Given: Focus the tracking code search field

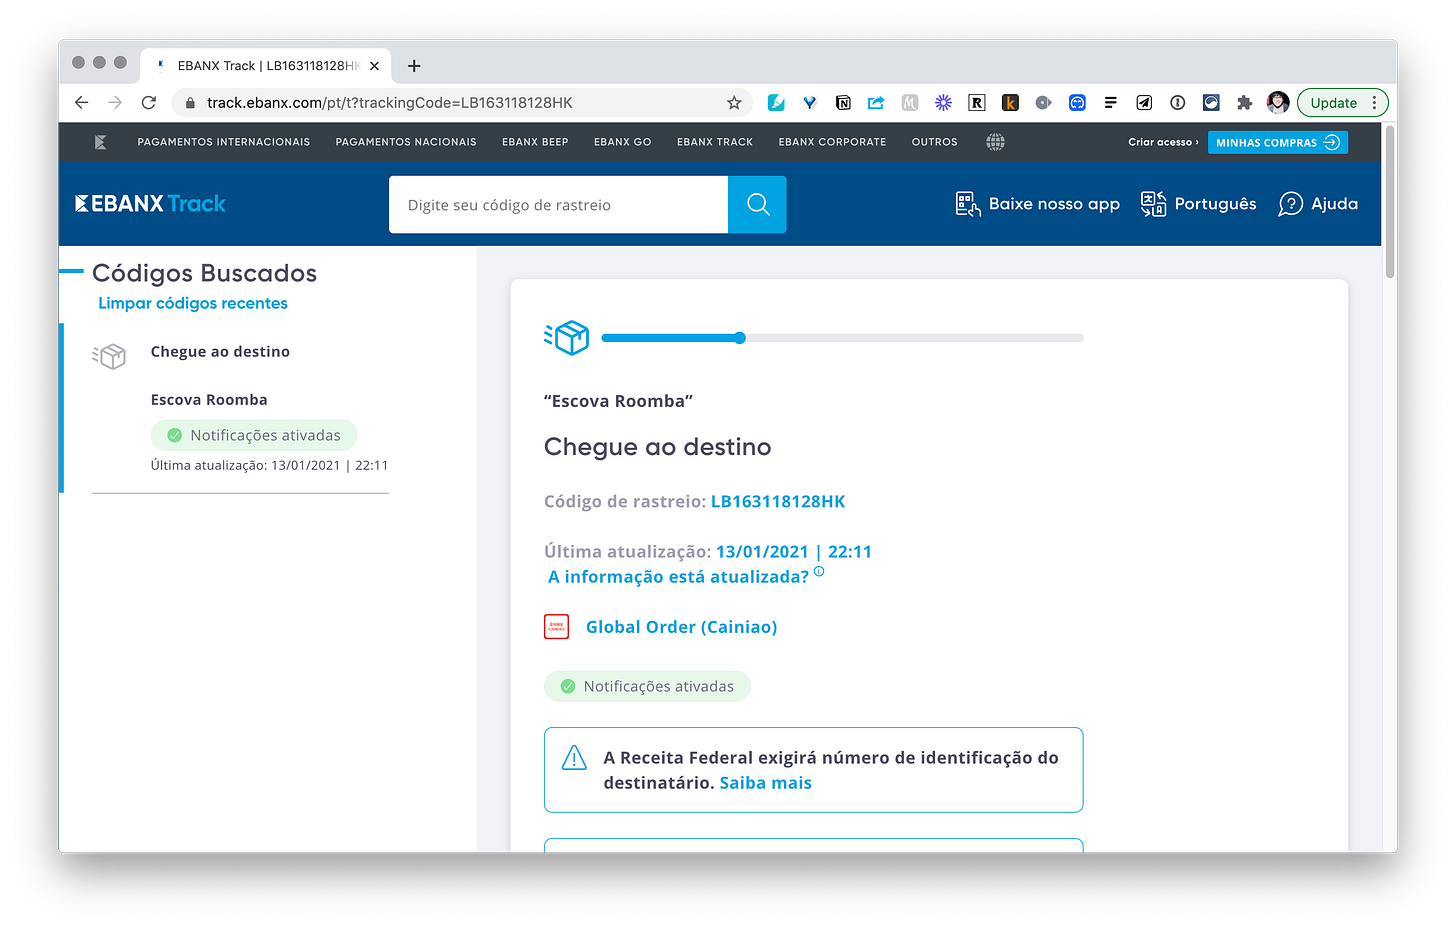Looking at the screenshot, I should [558, 205].
